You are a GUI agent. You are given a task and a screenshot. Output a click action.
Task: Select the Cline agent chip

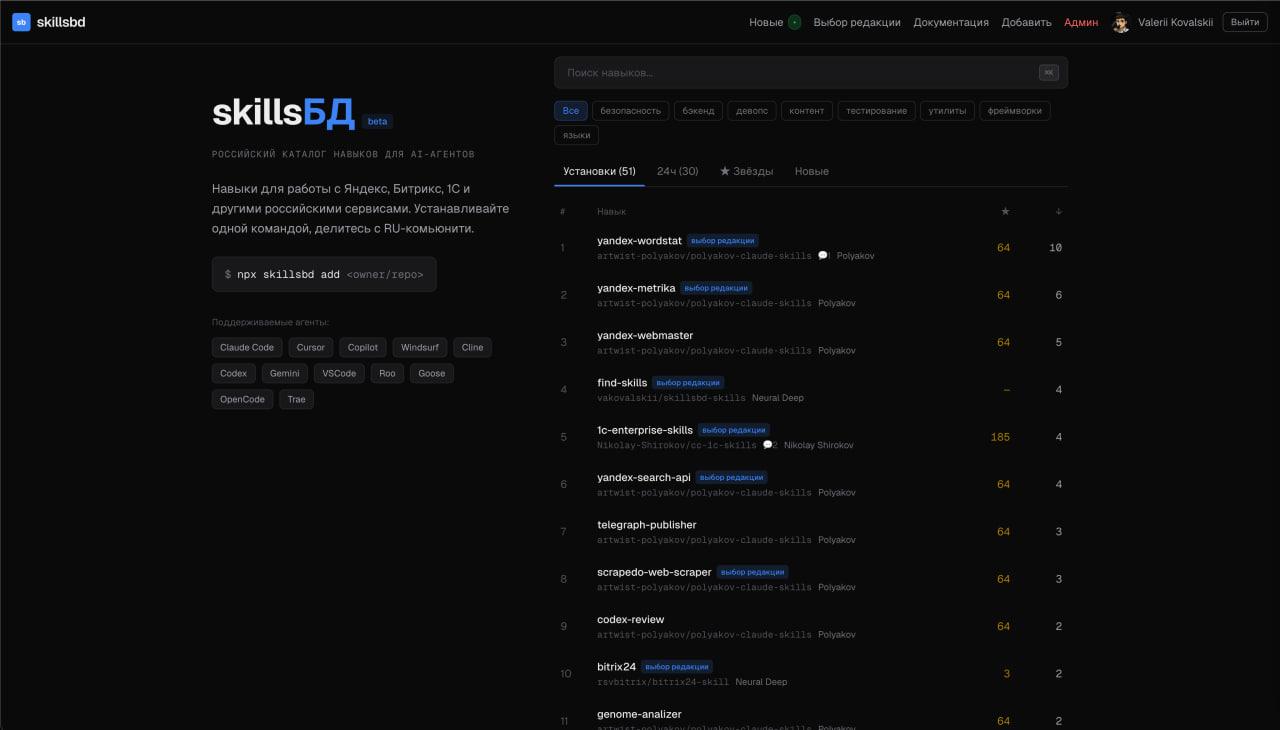pyautogui.click(x=473, y=347)
